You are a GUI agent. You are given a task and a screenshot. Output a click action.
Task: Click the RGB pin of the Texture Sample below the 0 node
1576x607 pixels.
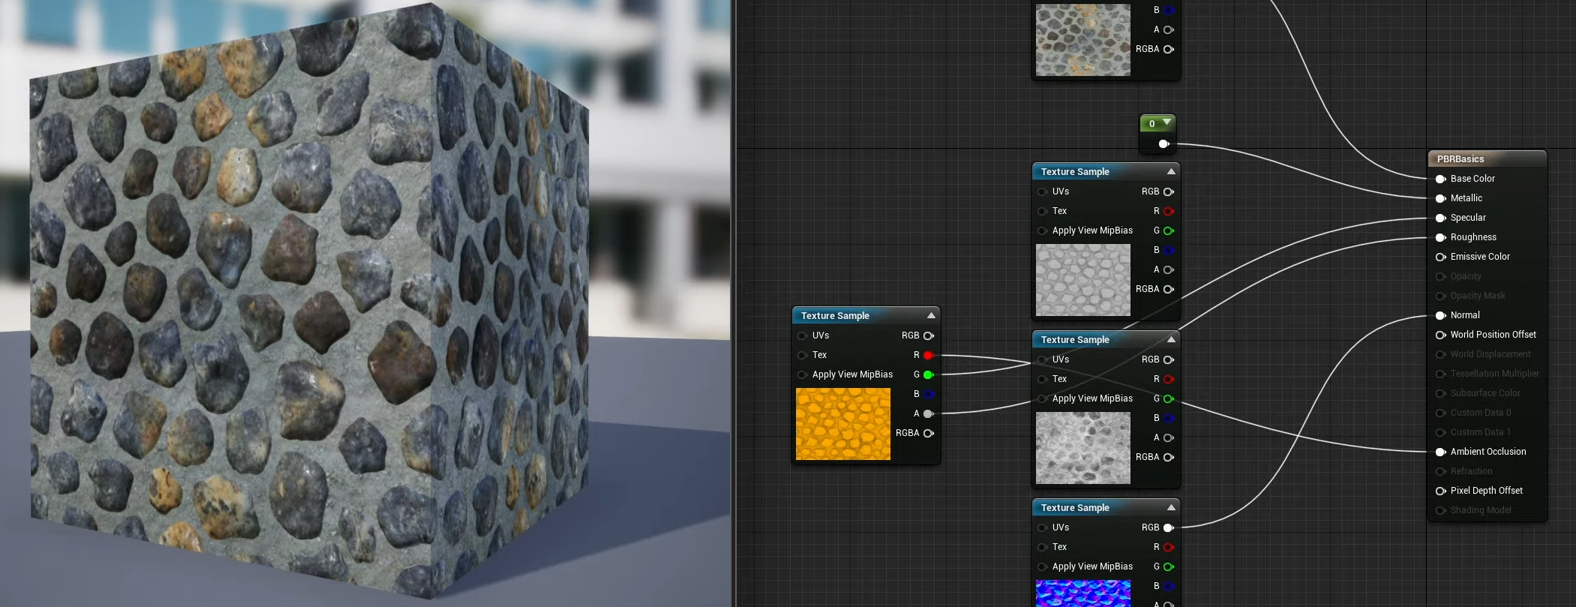tap(1169, 192)
